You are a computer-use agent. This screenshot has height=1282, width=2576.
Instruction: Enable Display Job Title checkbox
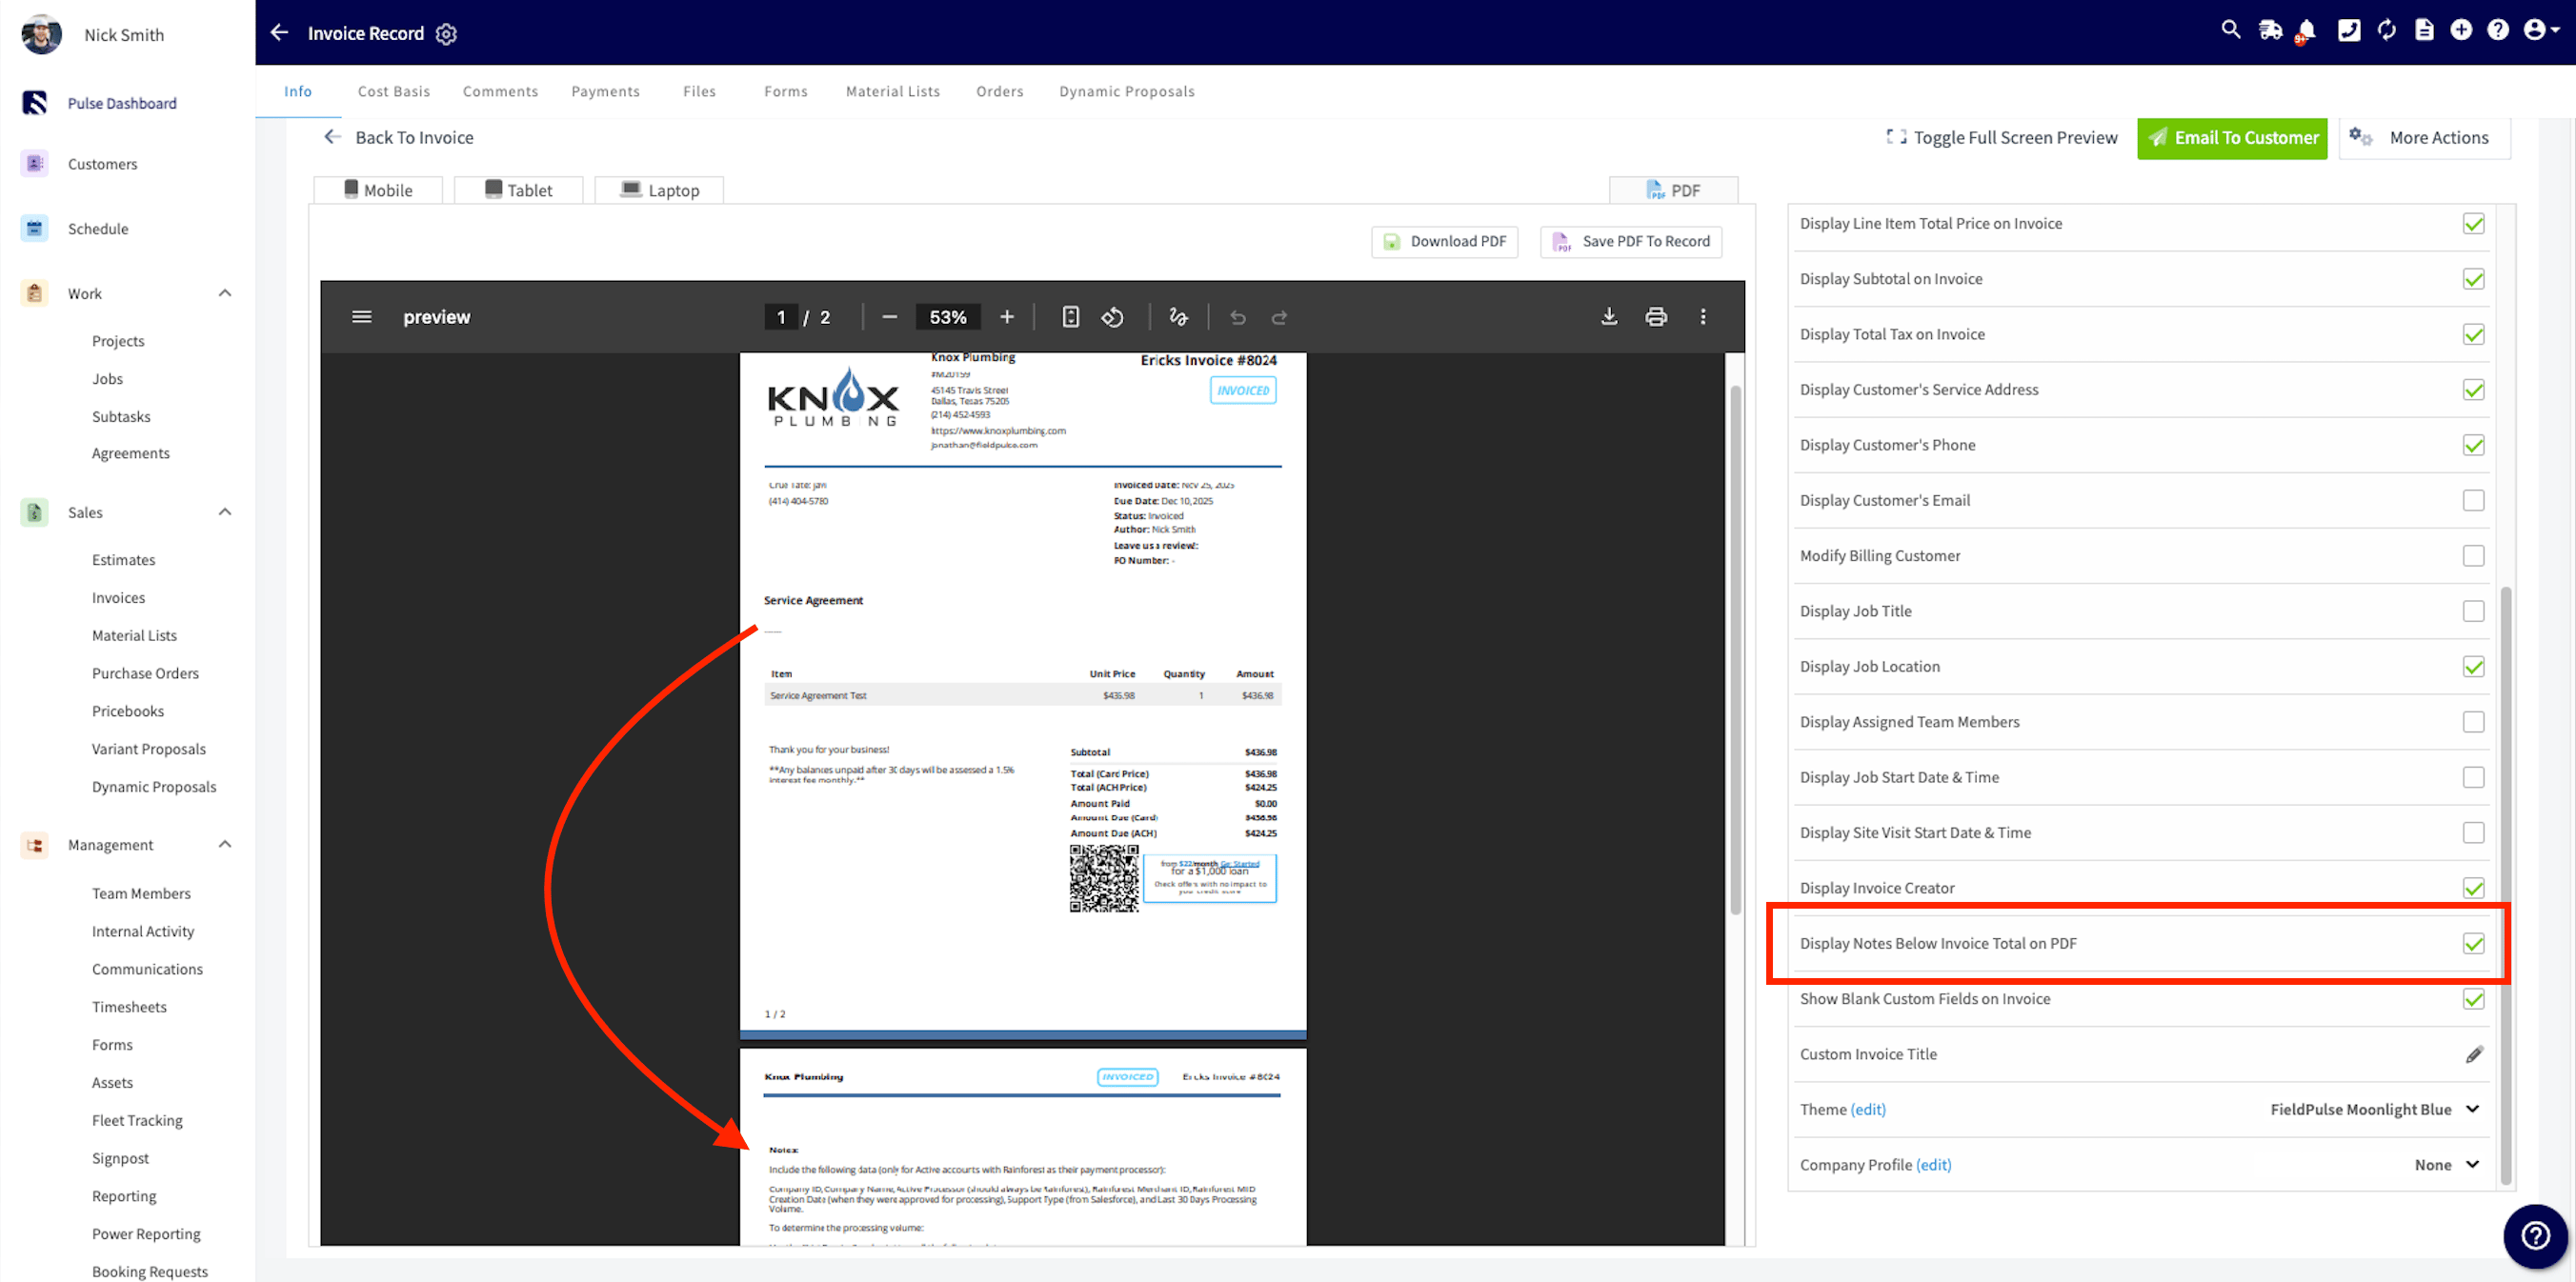(2473, 611)
